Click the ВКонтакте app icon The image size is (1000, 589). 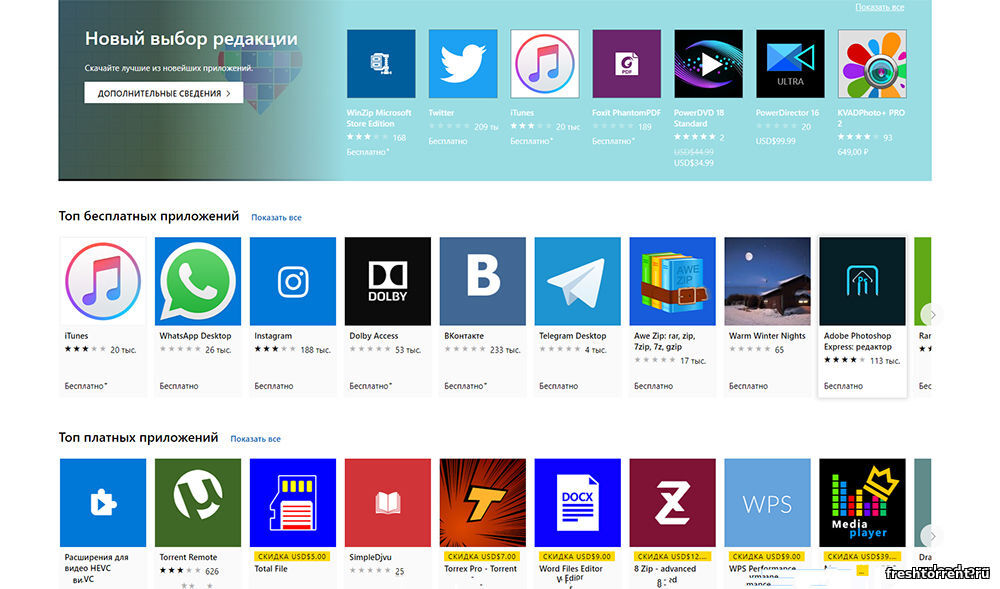click(483, 281)
